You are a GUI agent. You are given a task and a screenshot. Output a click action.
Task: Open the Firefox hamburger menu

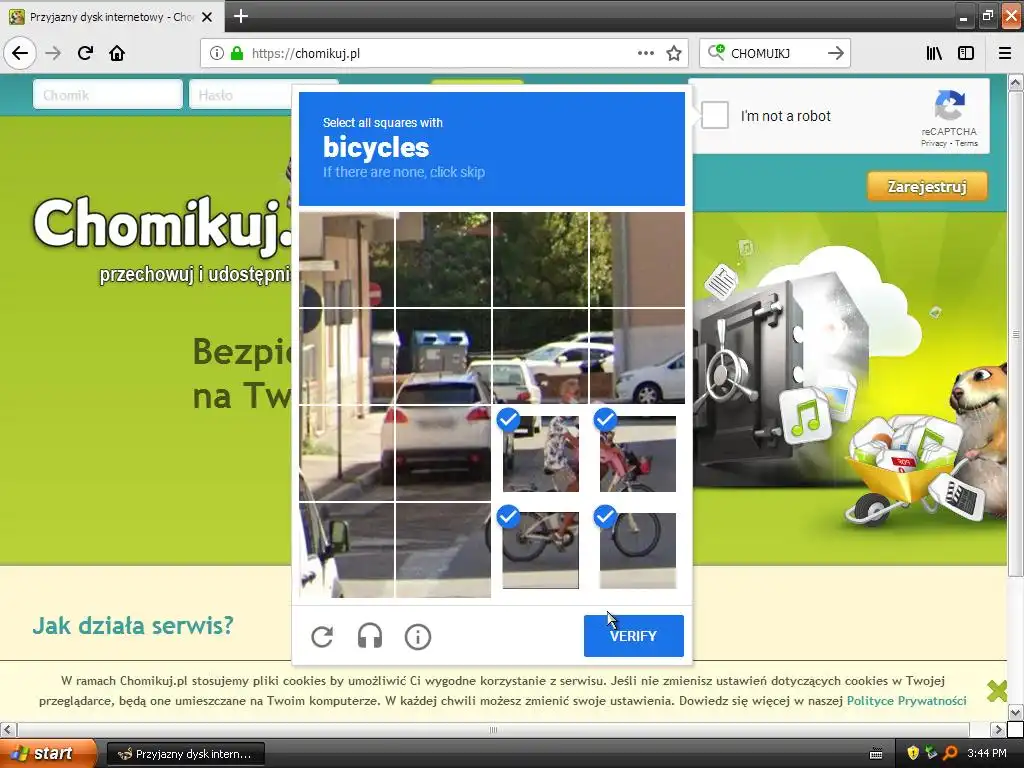coord(1005,53)
